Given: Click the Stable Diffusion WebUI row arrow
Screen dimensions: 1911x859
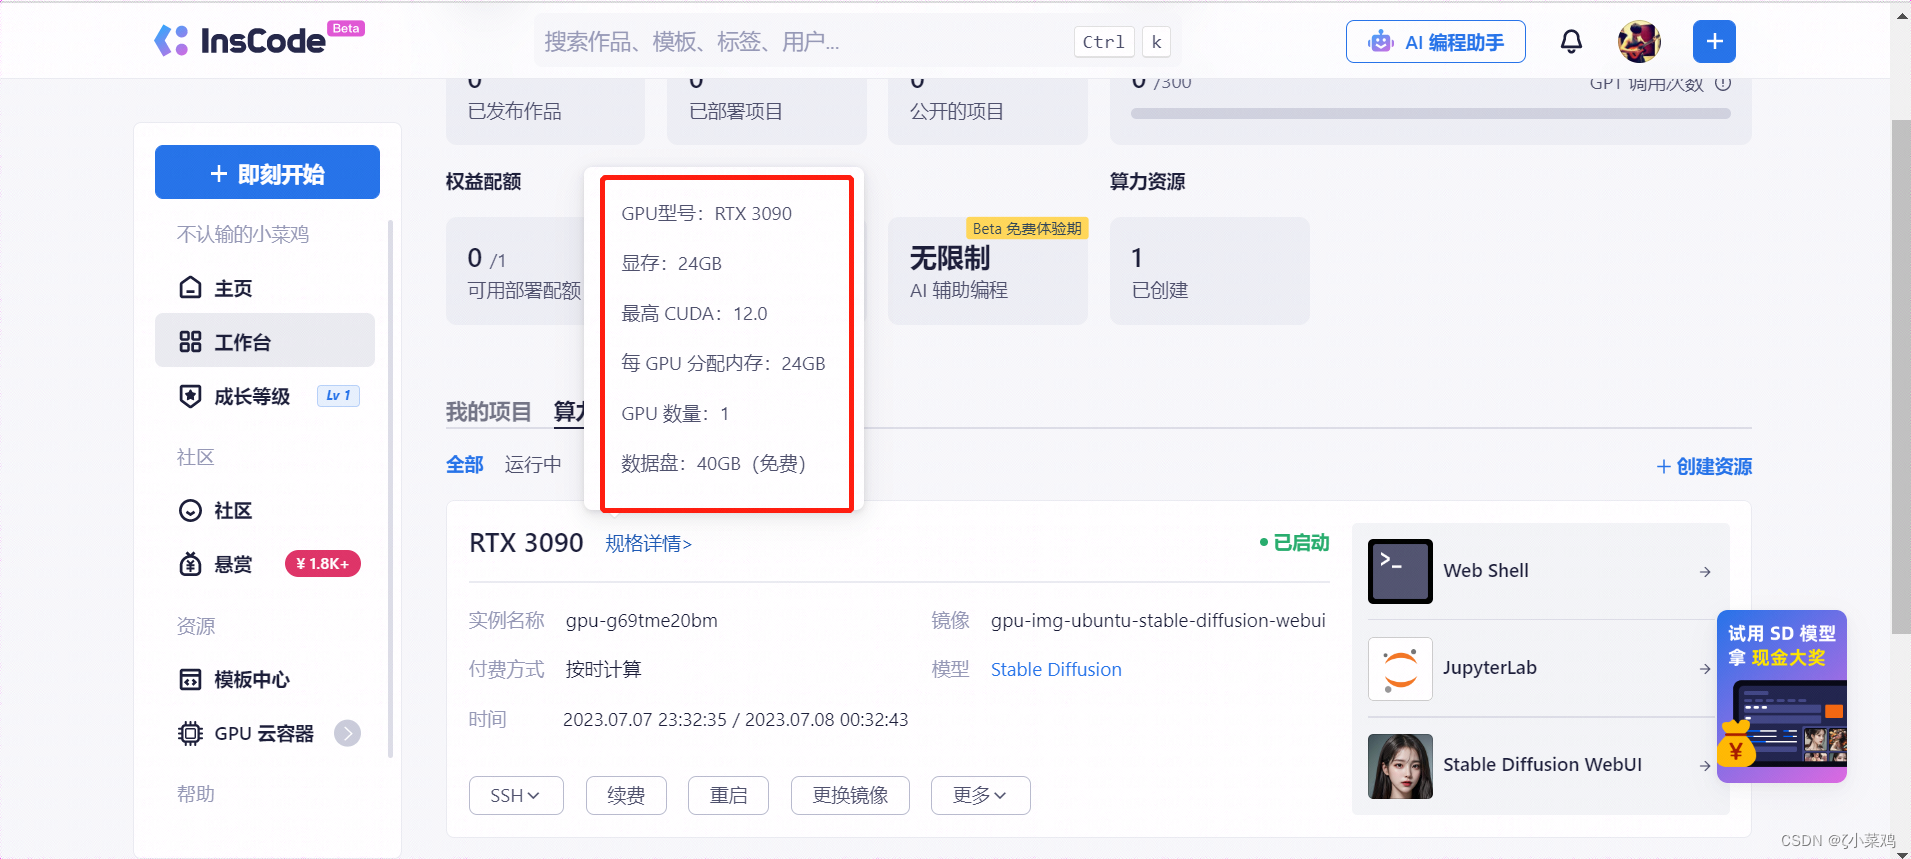Looking at the screenshot, I should [x=1705, y=766].
